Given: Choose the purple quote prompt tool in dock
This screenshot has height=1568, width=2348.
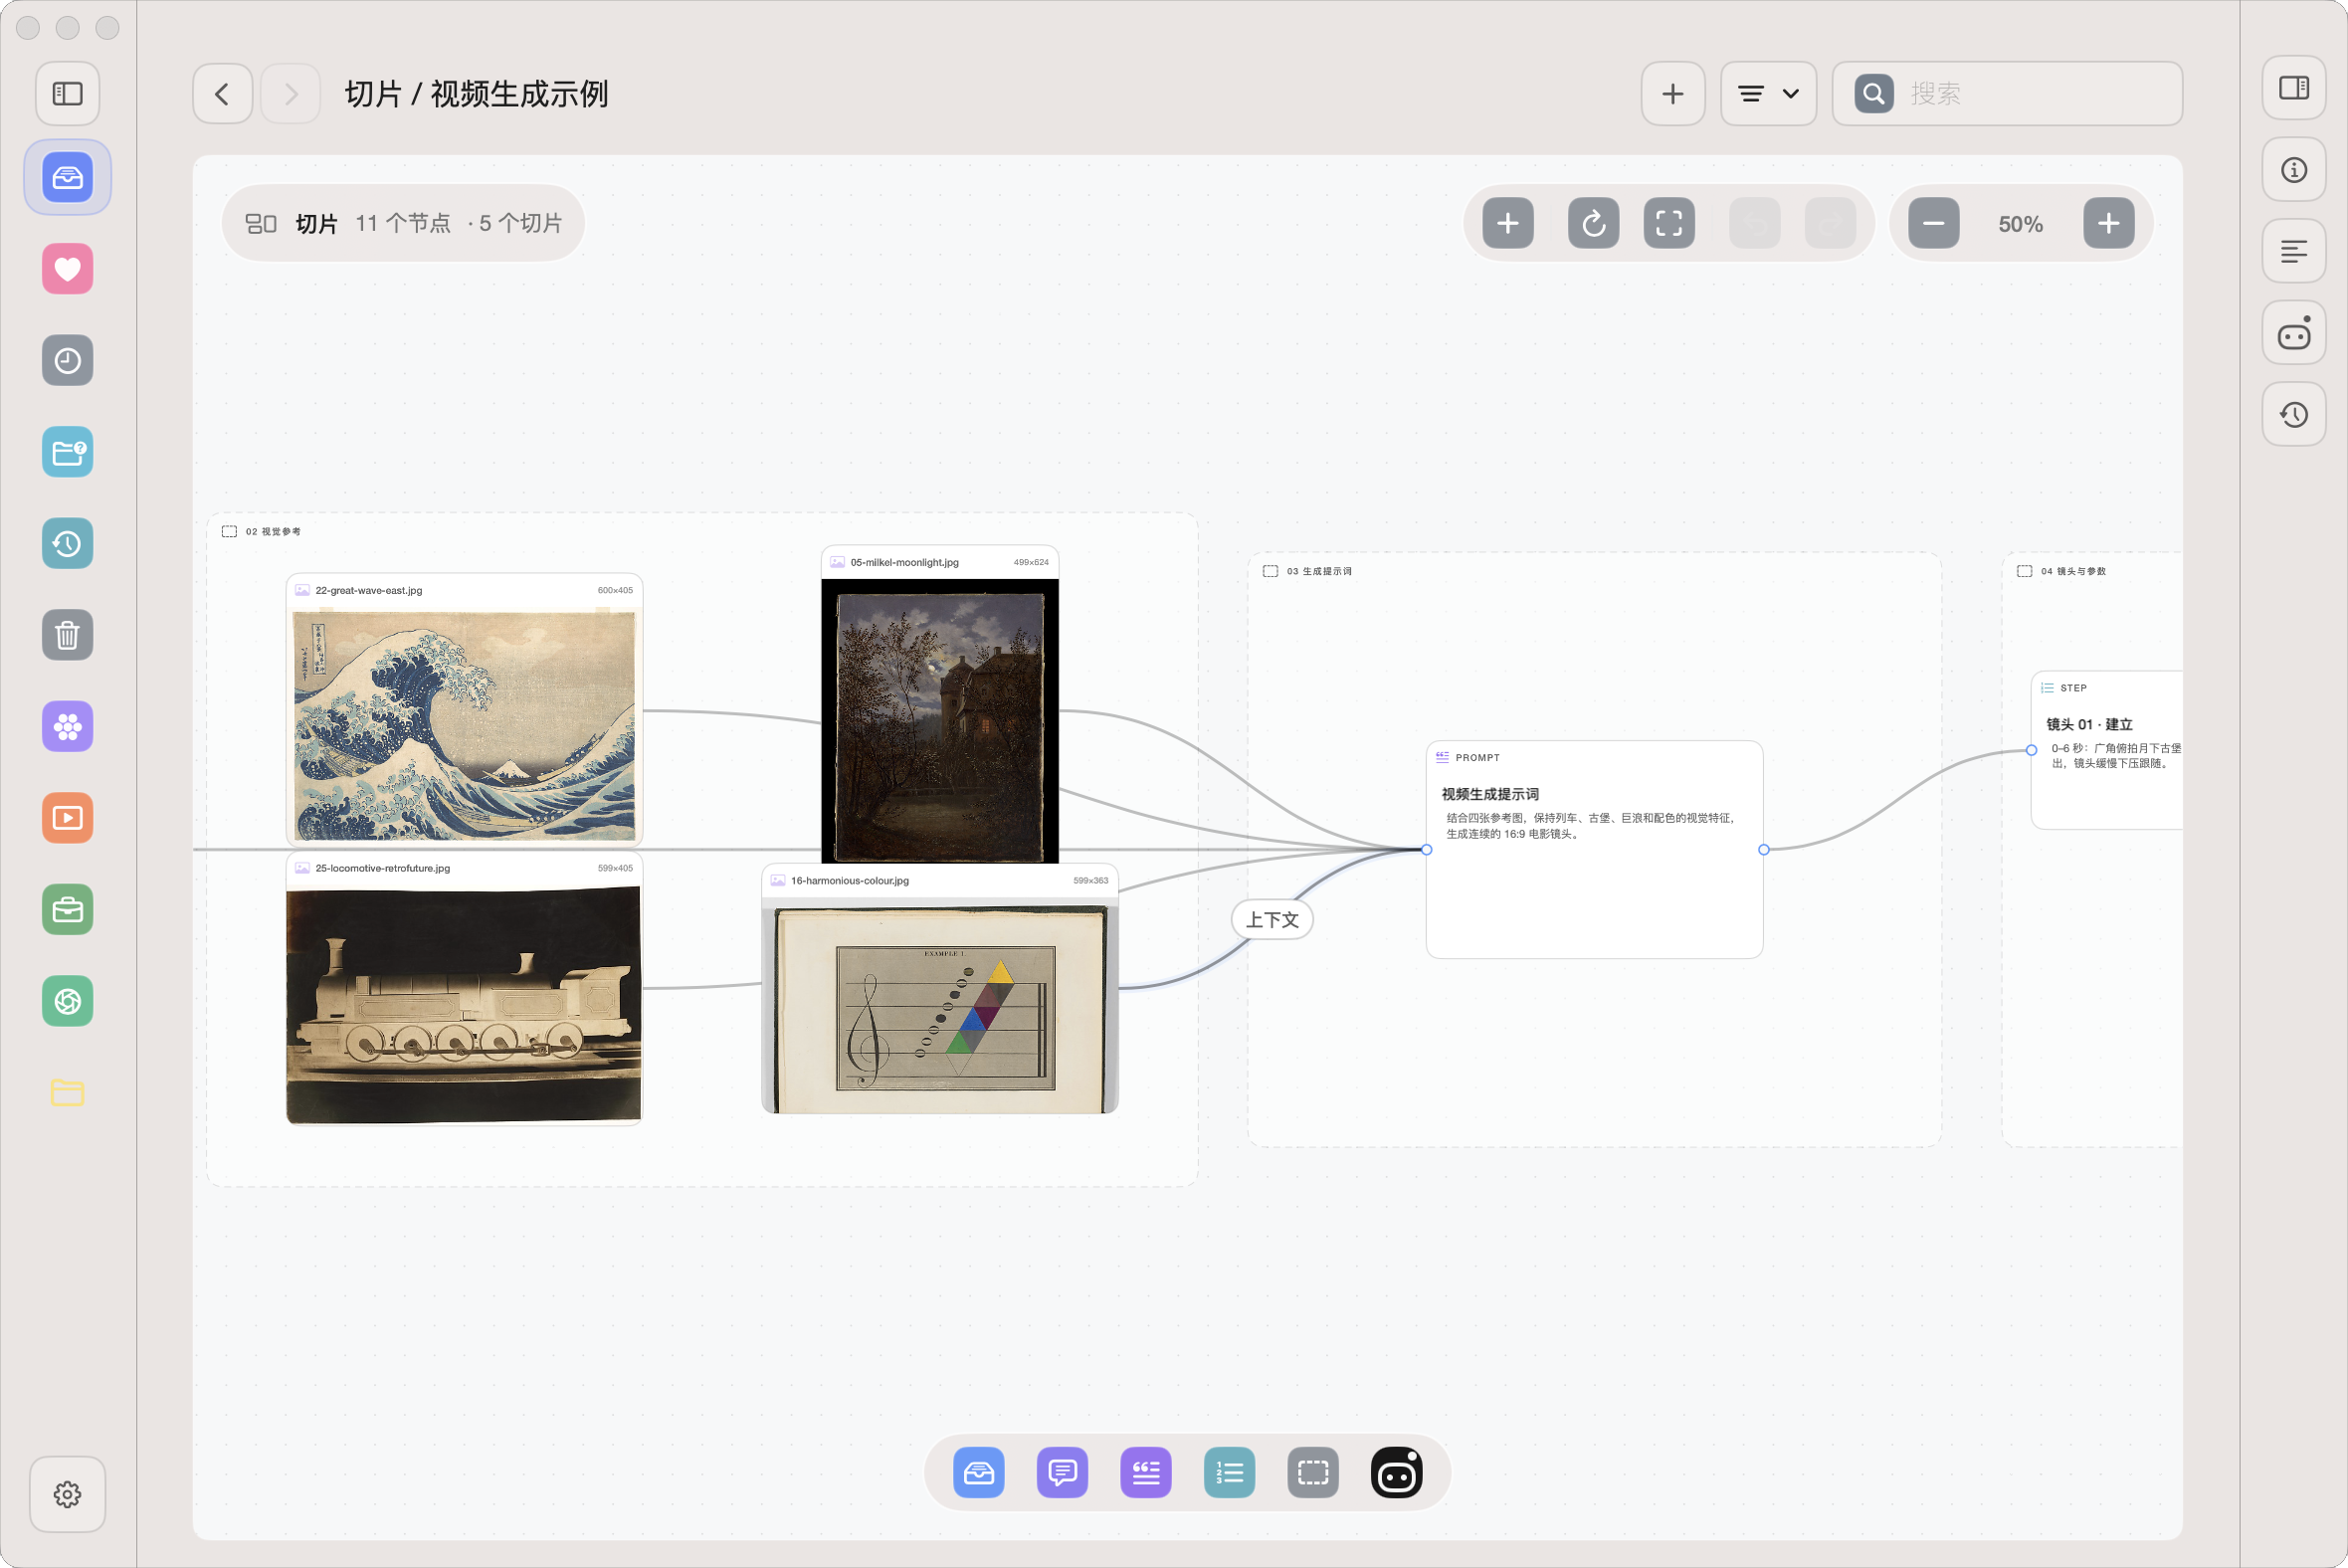Looking at the screenshot, I should (x=1146, y=1473).
